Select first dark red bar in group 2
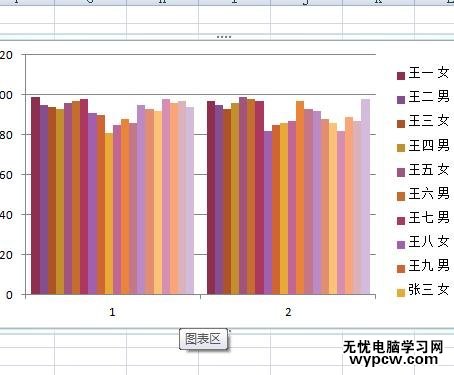This screenshot has width=454, height=375. pos(211,198)
